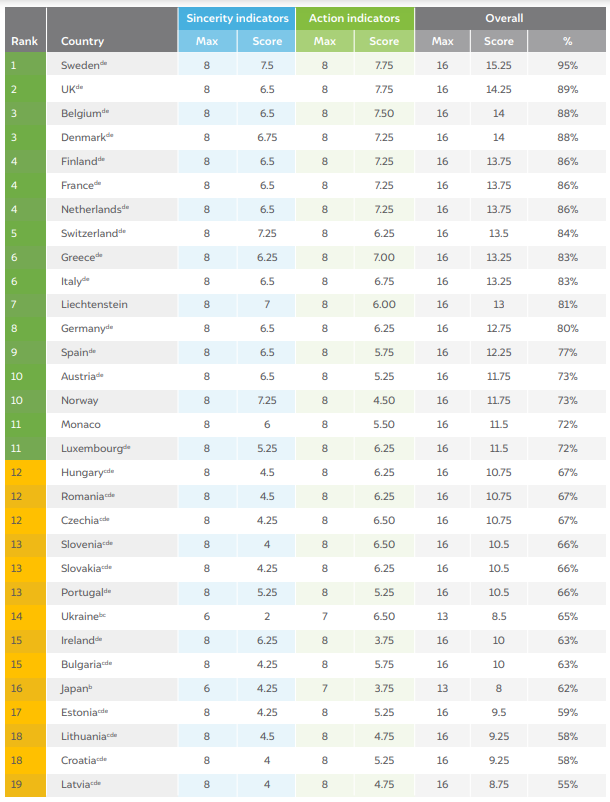Click the Action indicators column group header

pyautogui.click(x=354, y=18)
